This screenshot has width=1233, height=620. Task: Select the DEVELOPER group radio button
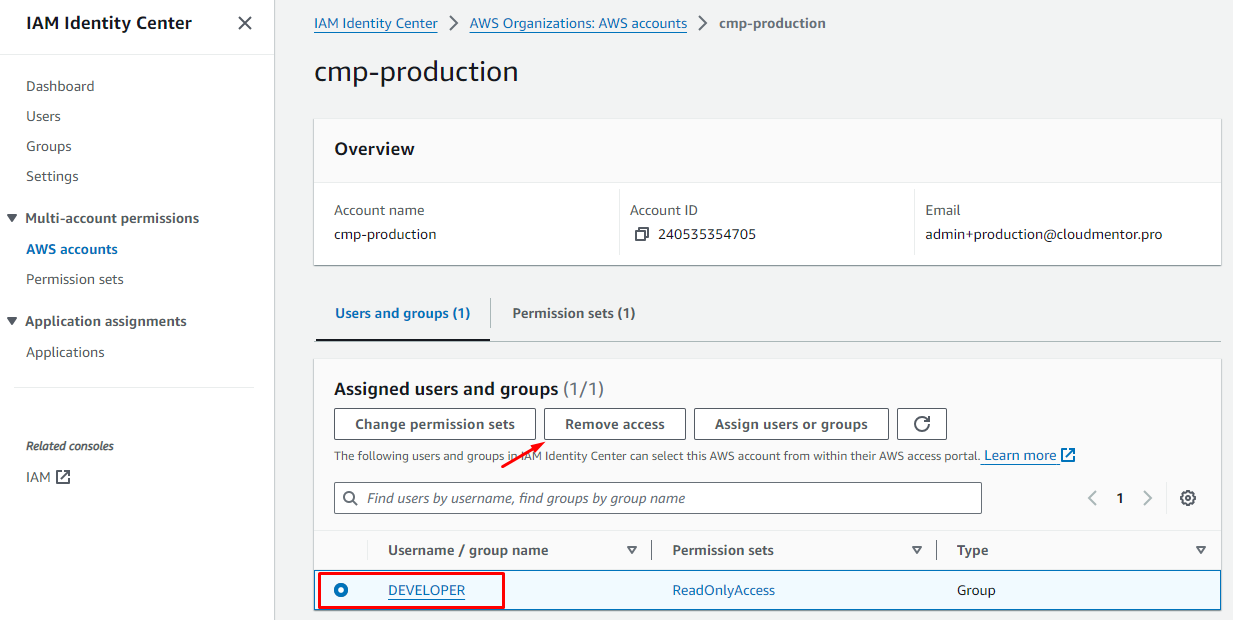pyautogui.click(x=341, y=590)
